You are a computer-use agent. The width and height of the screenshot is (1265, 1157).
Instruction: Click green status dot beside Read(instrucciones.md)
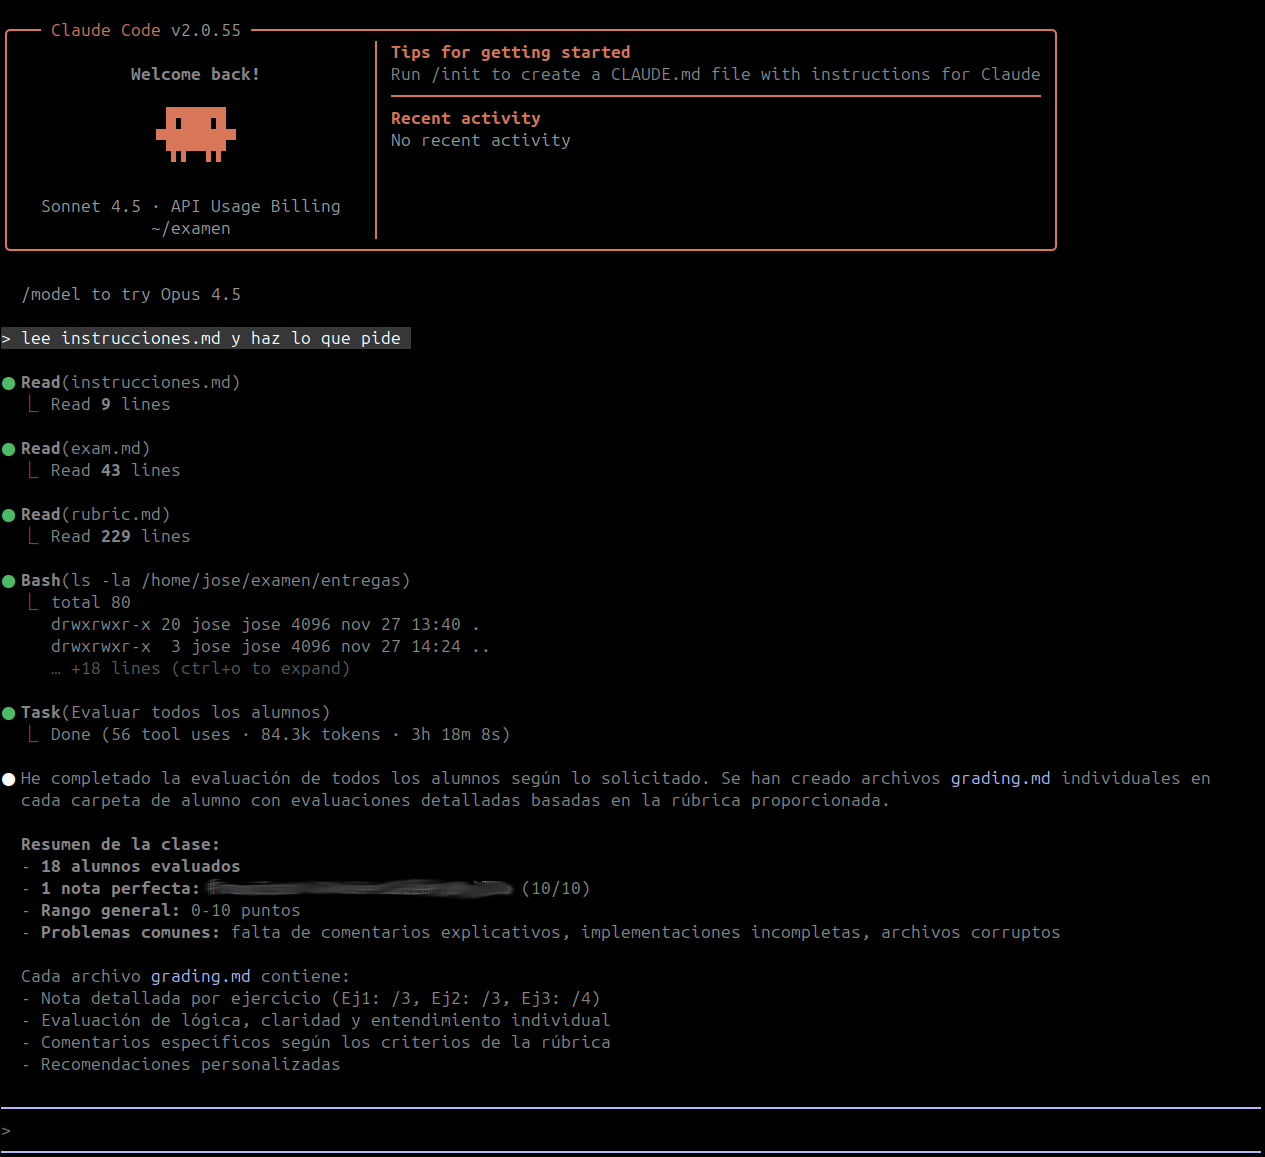[9, 383]
